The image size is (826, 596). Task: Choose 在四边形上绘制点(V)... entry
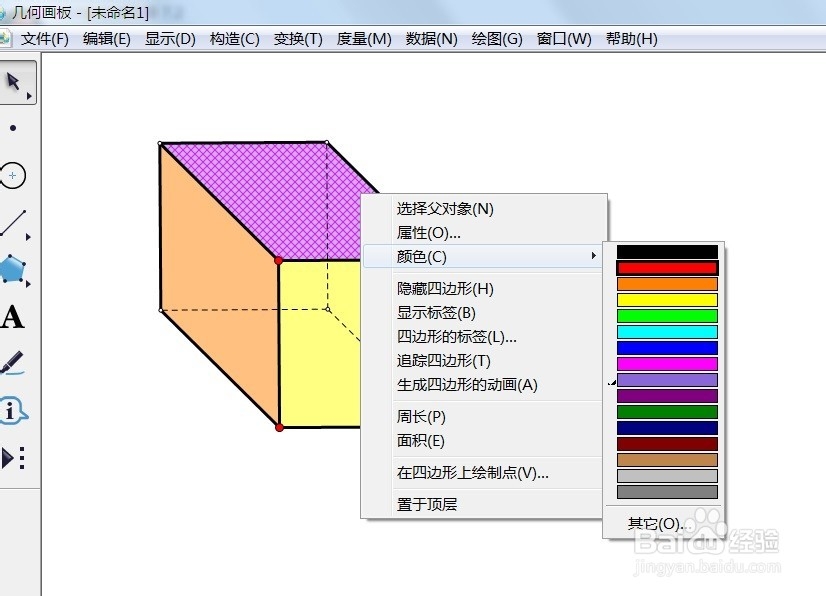(x=483, y=473)
